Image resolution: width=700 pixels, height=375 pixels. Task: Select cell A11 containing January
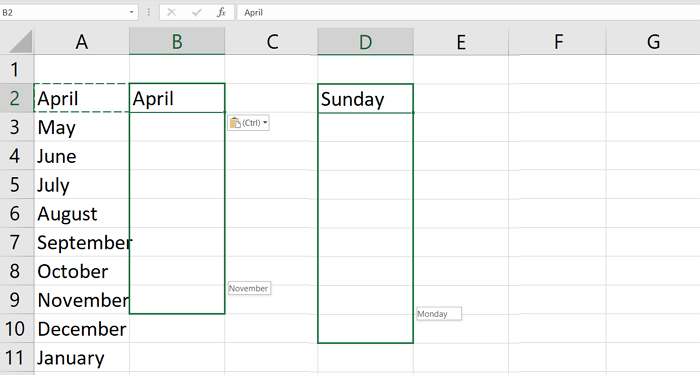82,358
